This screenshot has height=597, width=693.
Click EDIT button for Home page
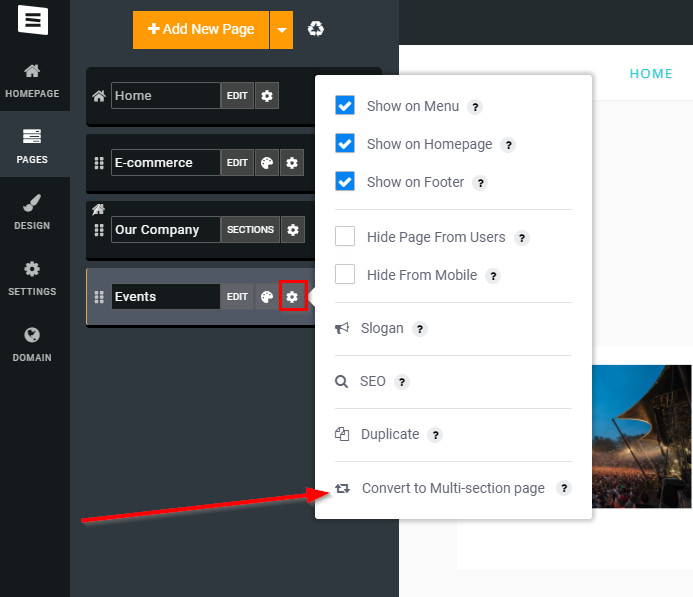pyautogui.click(x=237, y=95)
